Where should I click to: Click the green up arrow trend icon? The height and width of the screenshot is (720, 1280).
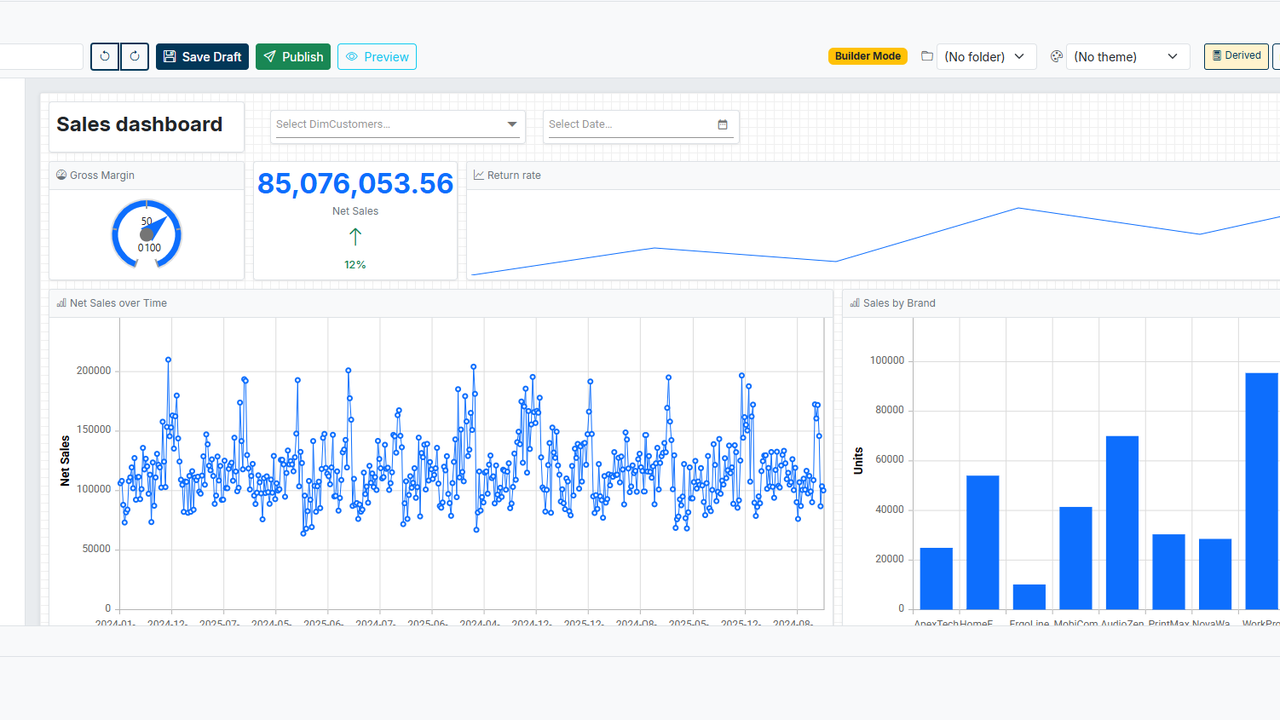click(x=355, y=237)
